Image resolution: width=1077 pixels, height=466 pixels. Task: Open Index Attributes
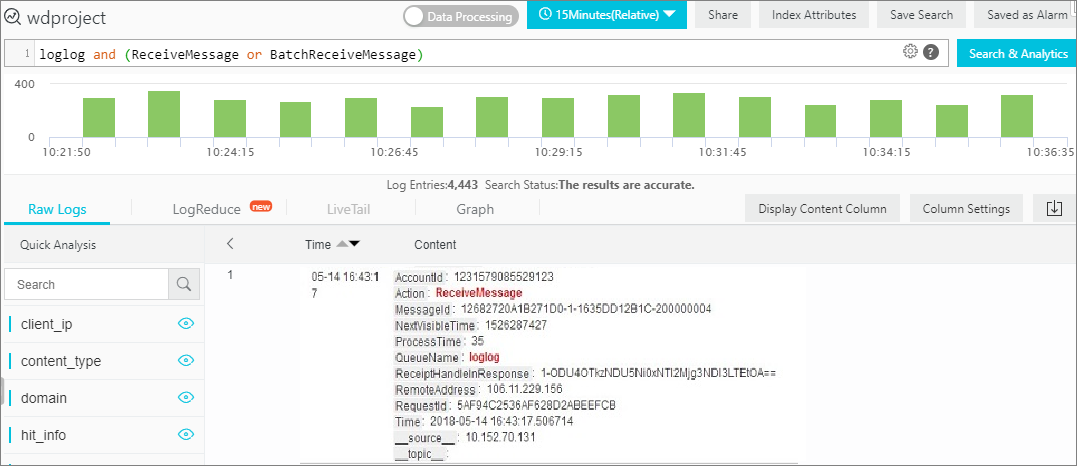(814, 14)
